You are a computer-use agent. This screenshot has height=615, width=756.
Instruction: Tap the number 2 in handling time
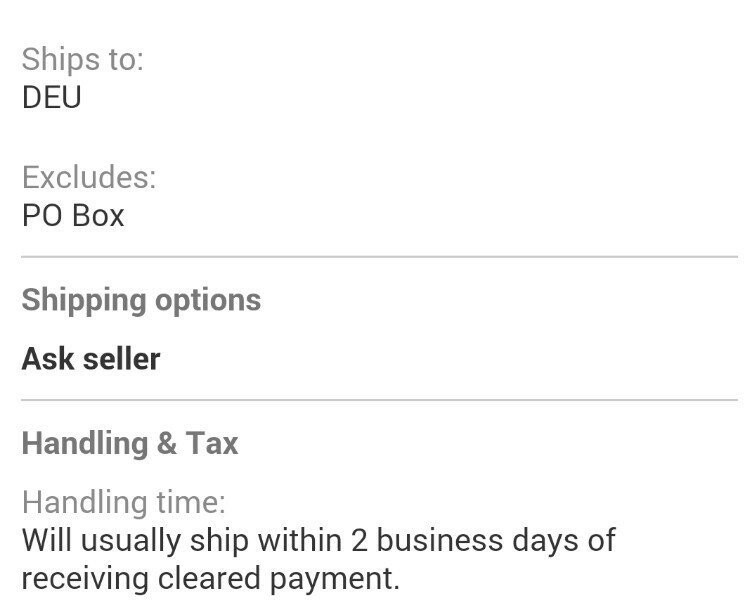pos(359,540)
